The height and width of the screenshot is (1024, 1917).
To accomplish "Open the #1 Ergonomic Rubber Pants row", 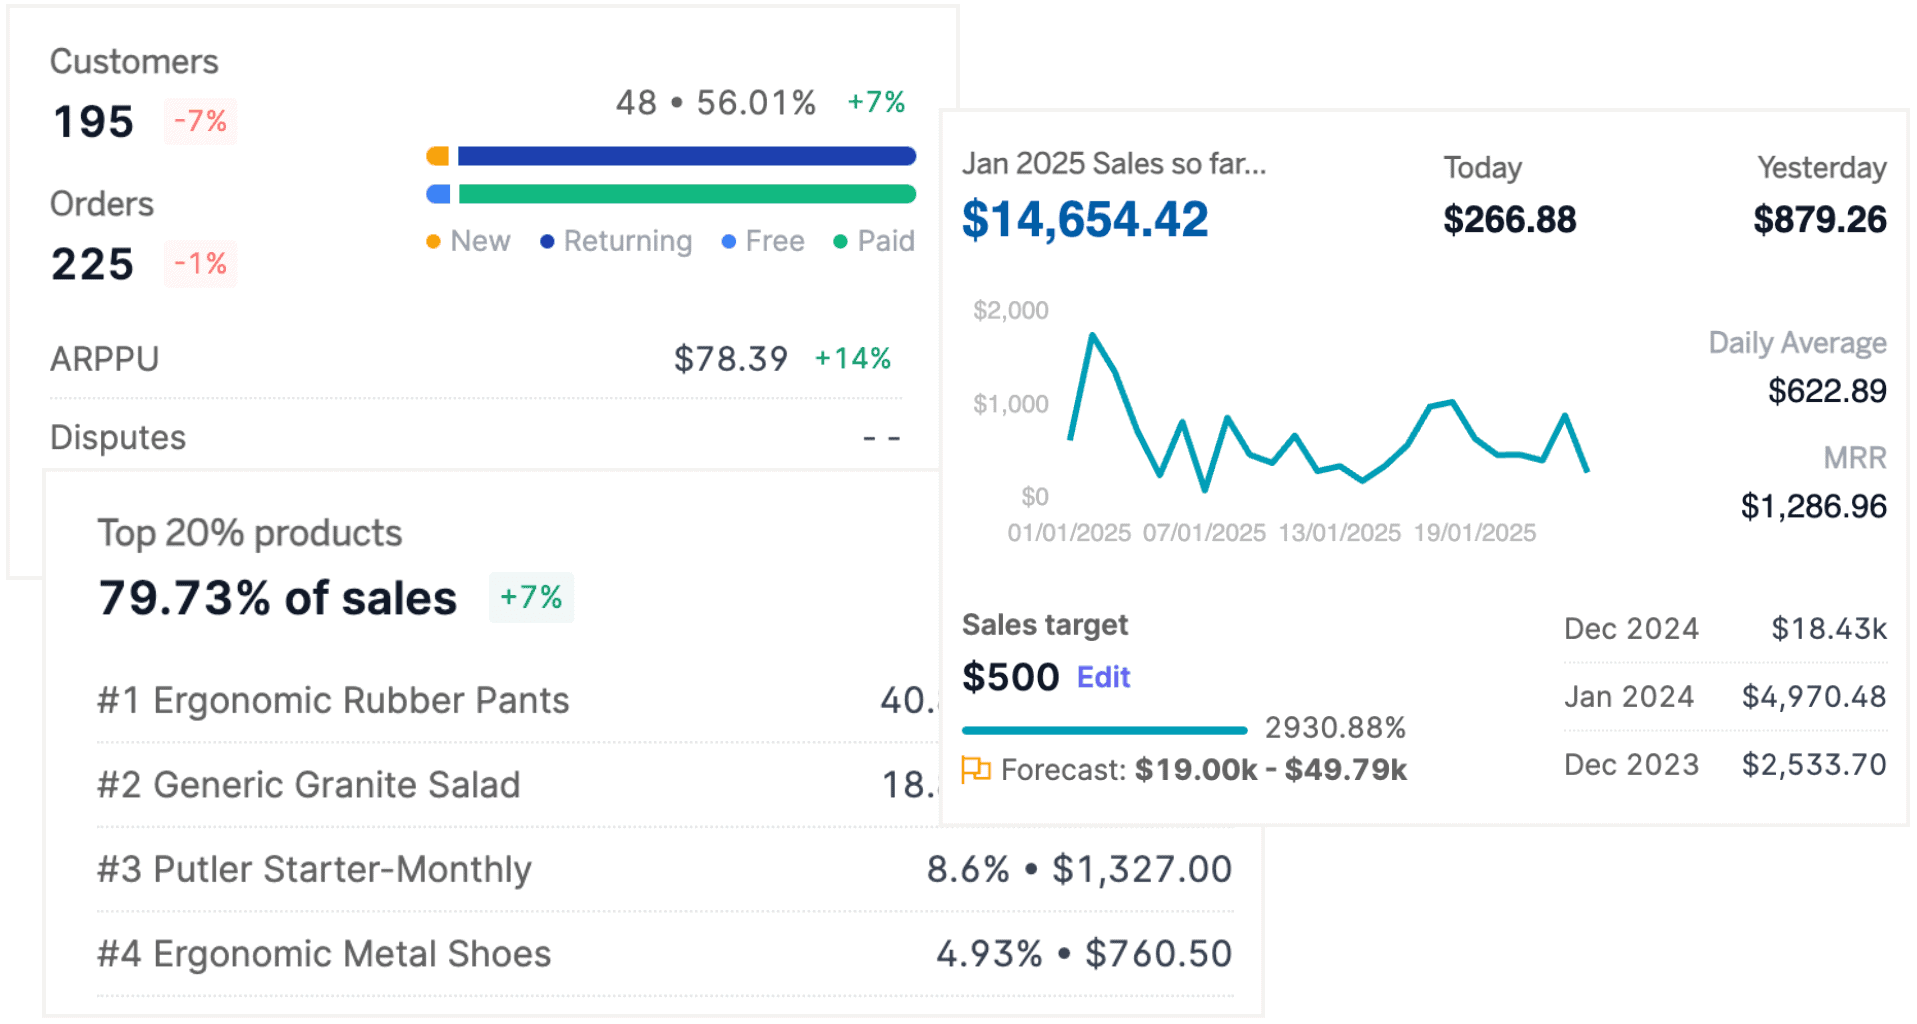I will 518,700.
